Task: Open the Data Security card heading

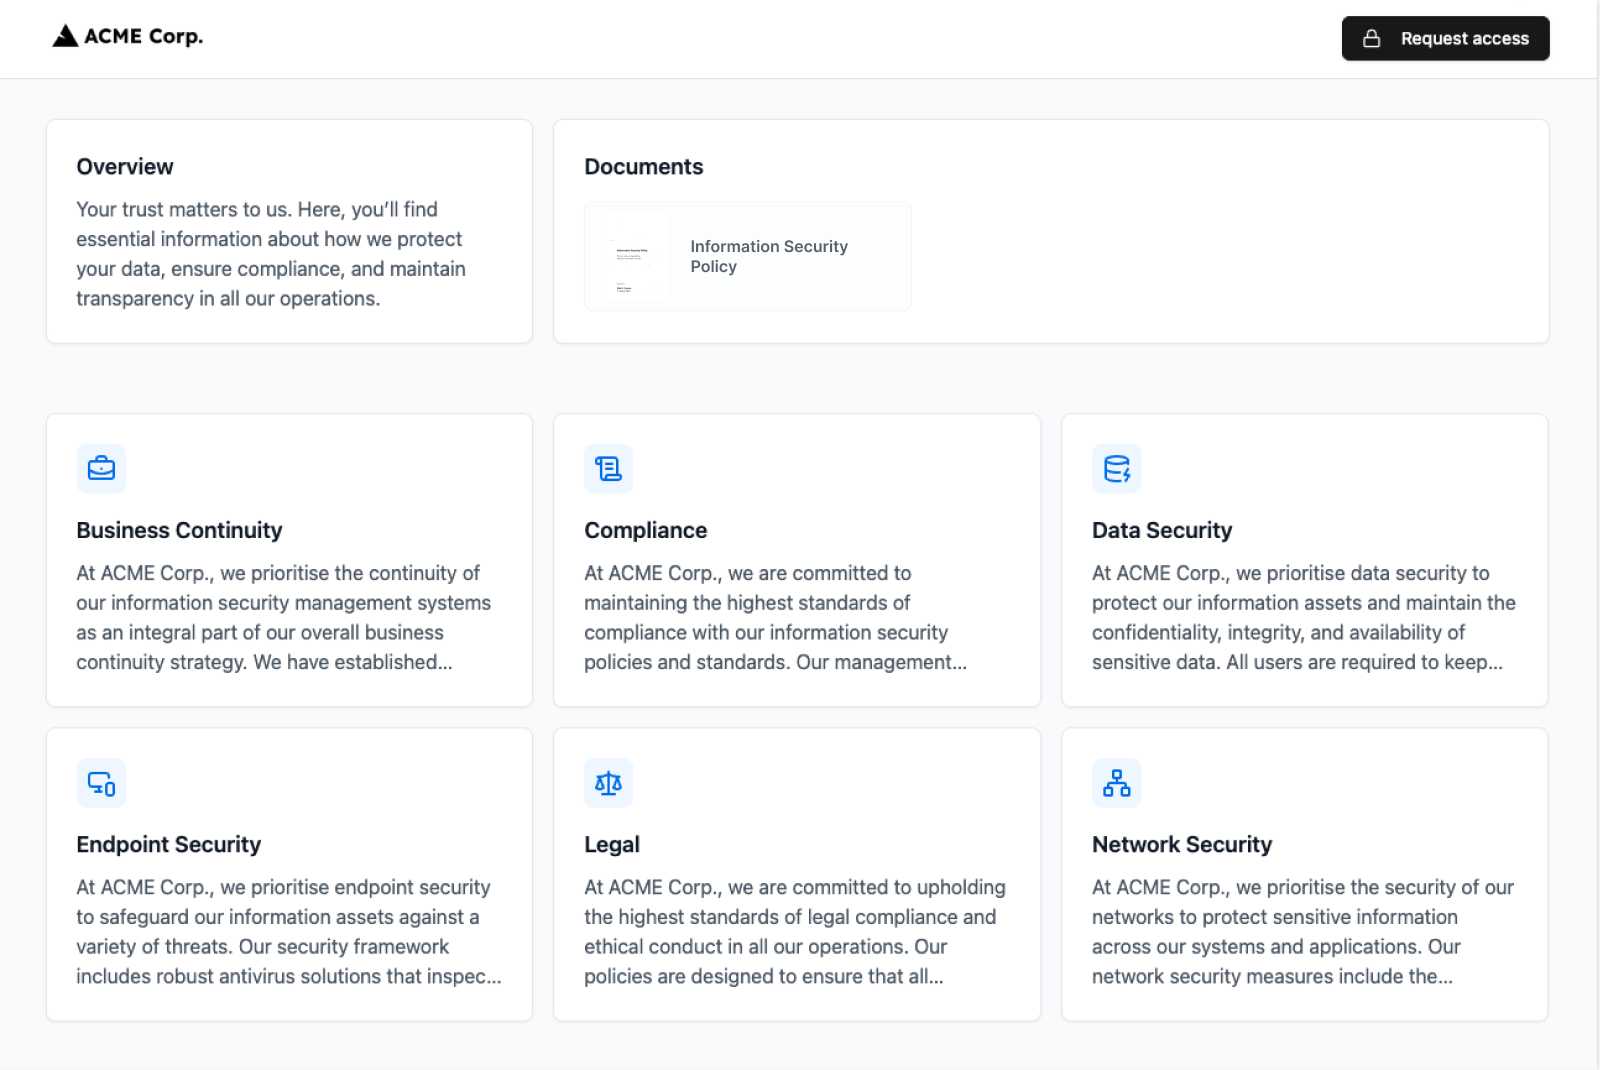Action: click(1161, 530)
